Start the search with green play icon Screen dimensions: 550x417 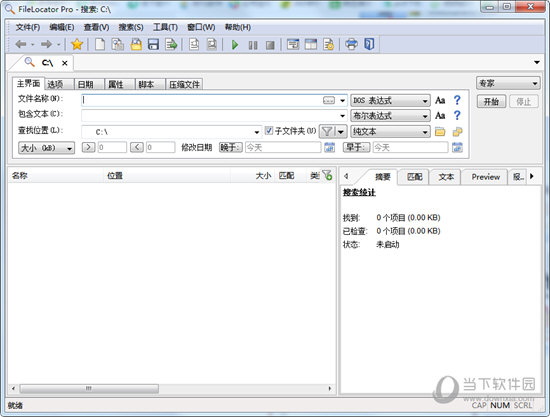click(x=235, y=45)
